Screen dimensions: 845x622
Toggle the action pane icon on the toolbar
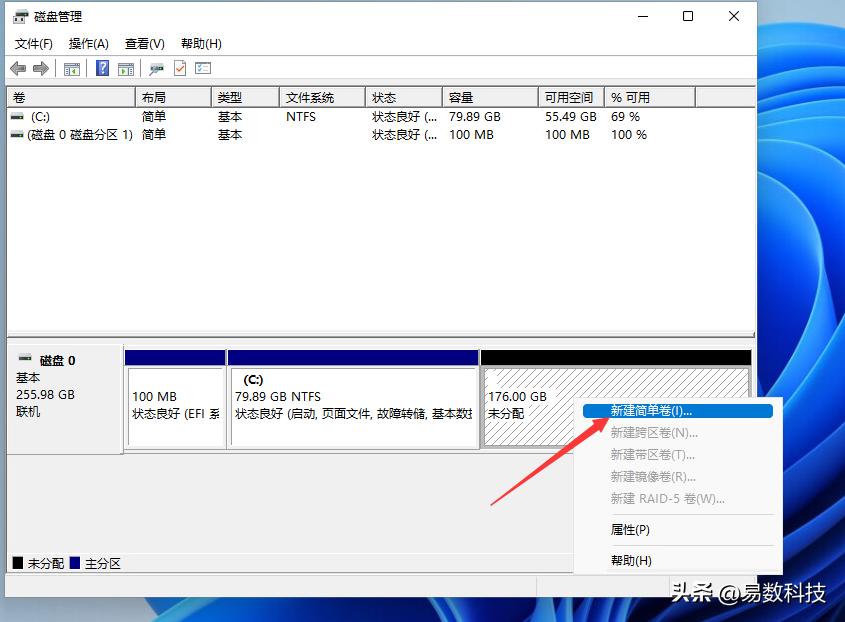click(125, 68)
